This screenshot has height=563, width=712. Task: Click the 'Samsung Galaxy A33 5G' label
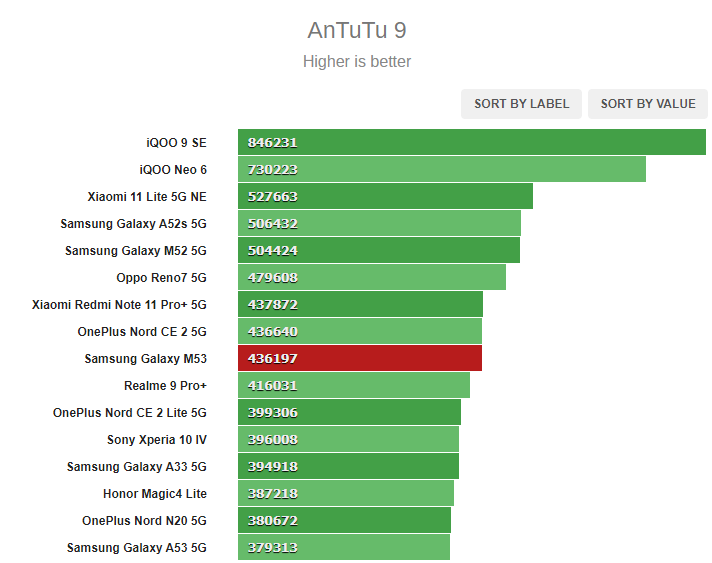point(137,467)
